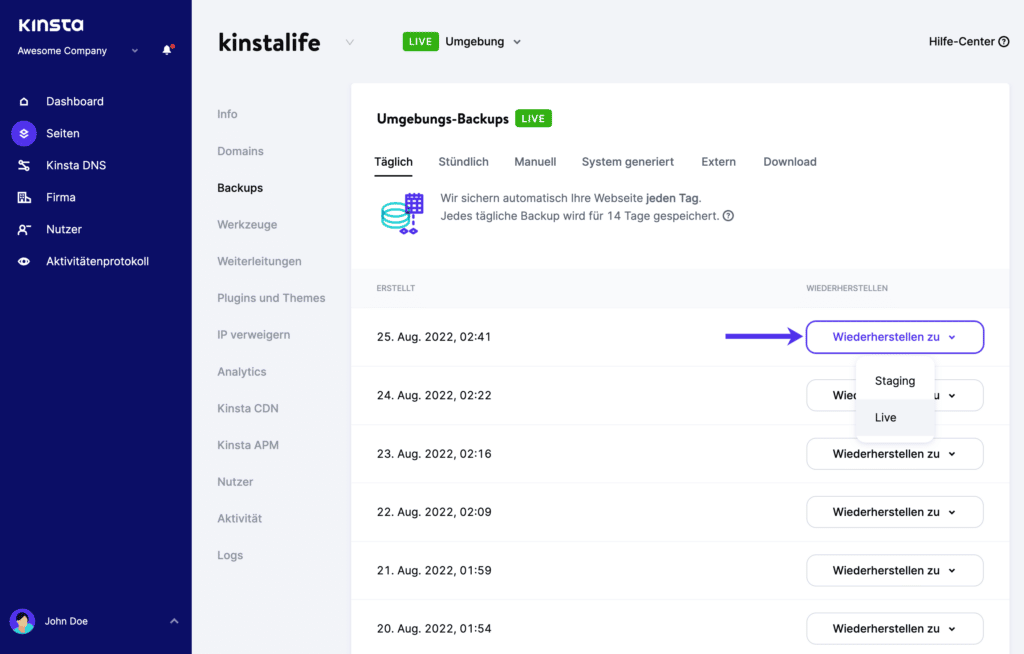Image resolution: width=1024 pixels, height=654 pixels.
Task: Open the Umgebung environment dropdown
Action: [x=516, y=42]
